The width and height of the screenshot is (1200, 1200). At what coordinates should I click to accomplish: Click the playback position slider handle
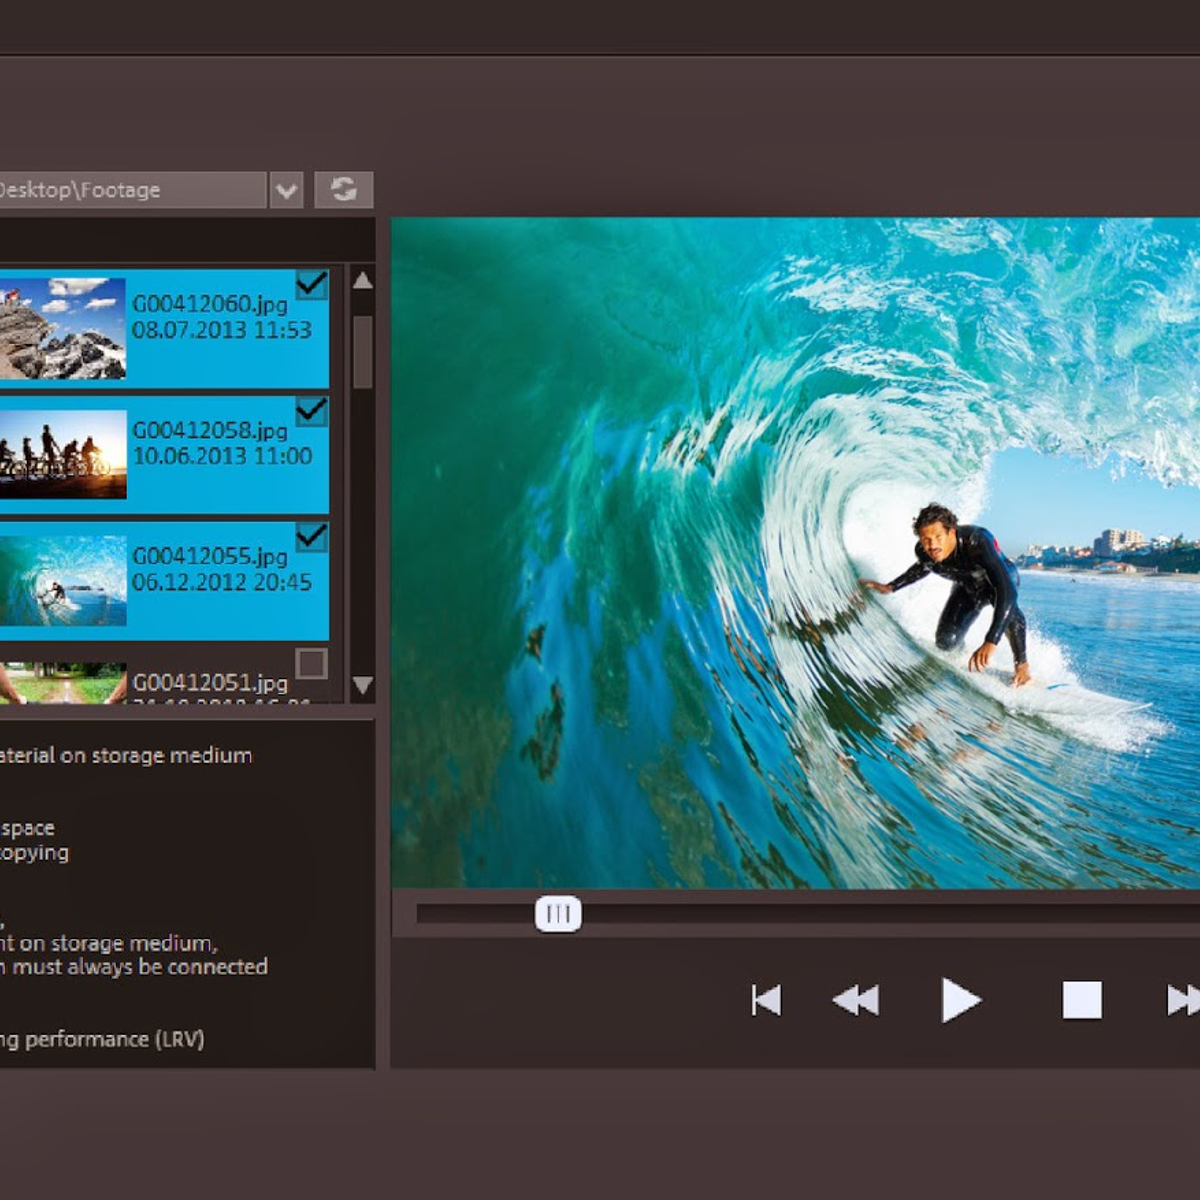pos(558,914)
